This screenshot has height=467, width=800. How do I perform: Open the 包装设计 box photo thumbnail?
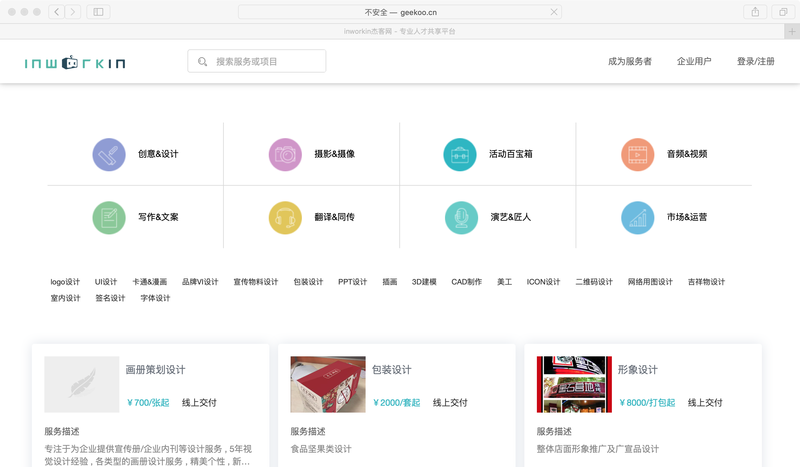coord(328,384)
